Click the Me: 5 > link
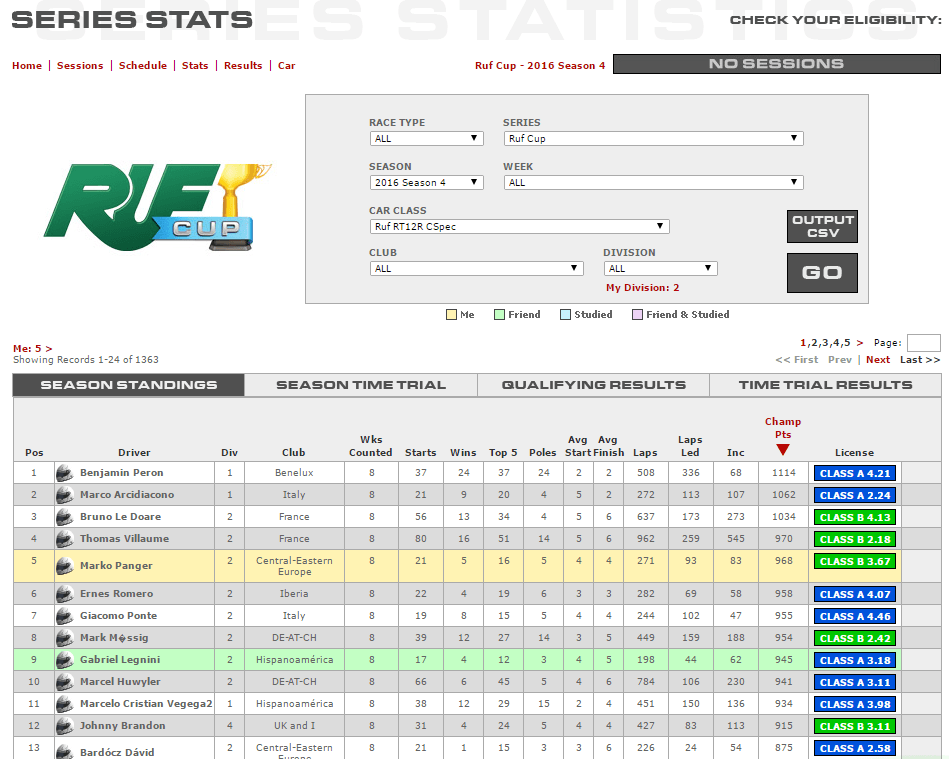949x759 pixels. (x=33, y=349)
